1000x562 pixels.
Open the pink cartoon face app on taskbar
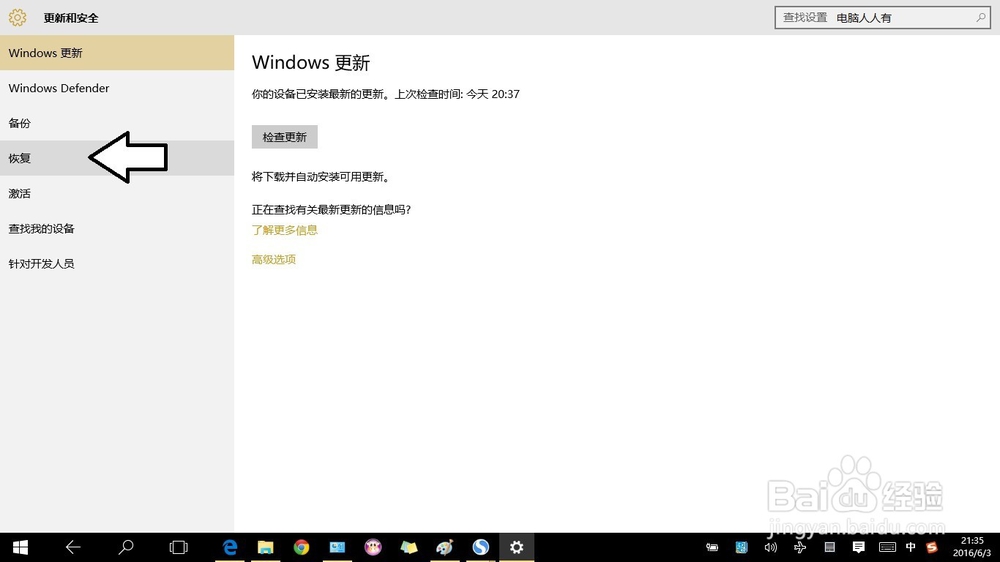click(373, 547)
